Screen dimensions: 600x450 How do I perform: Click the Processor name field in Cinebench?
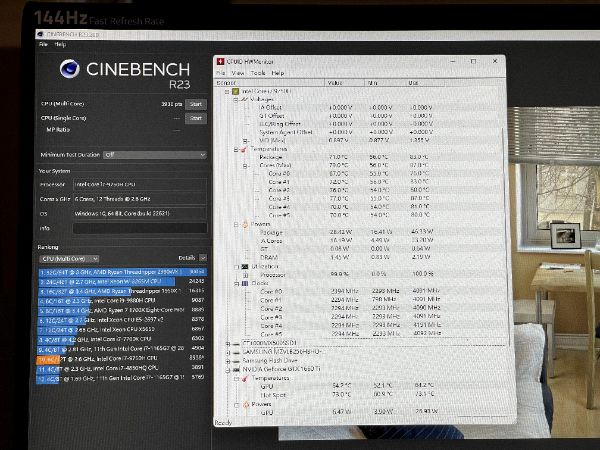click(x=140, y=184)
